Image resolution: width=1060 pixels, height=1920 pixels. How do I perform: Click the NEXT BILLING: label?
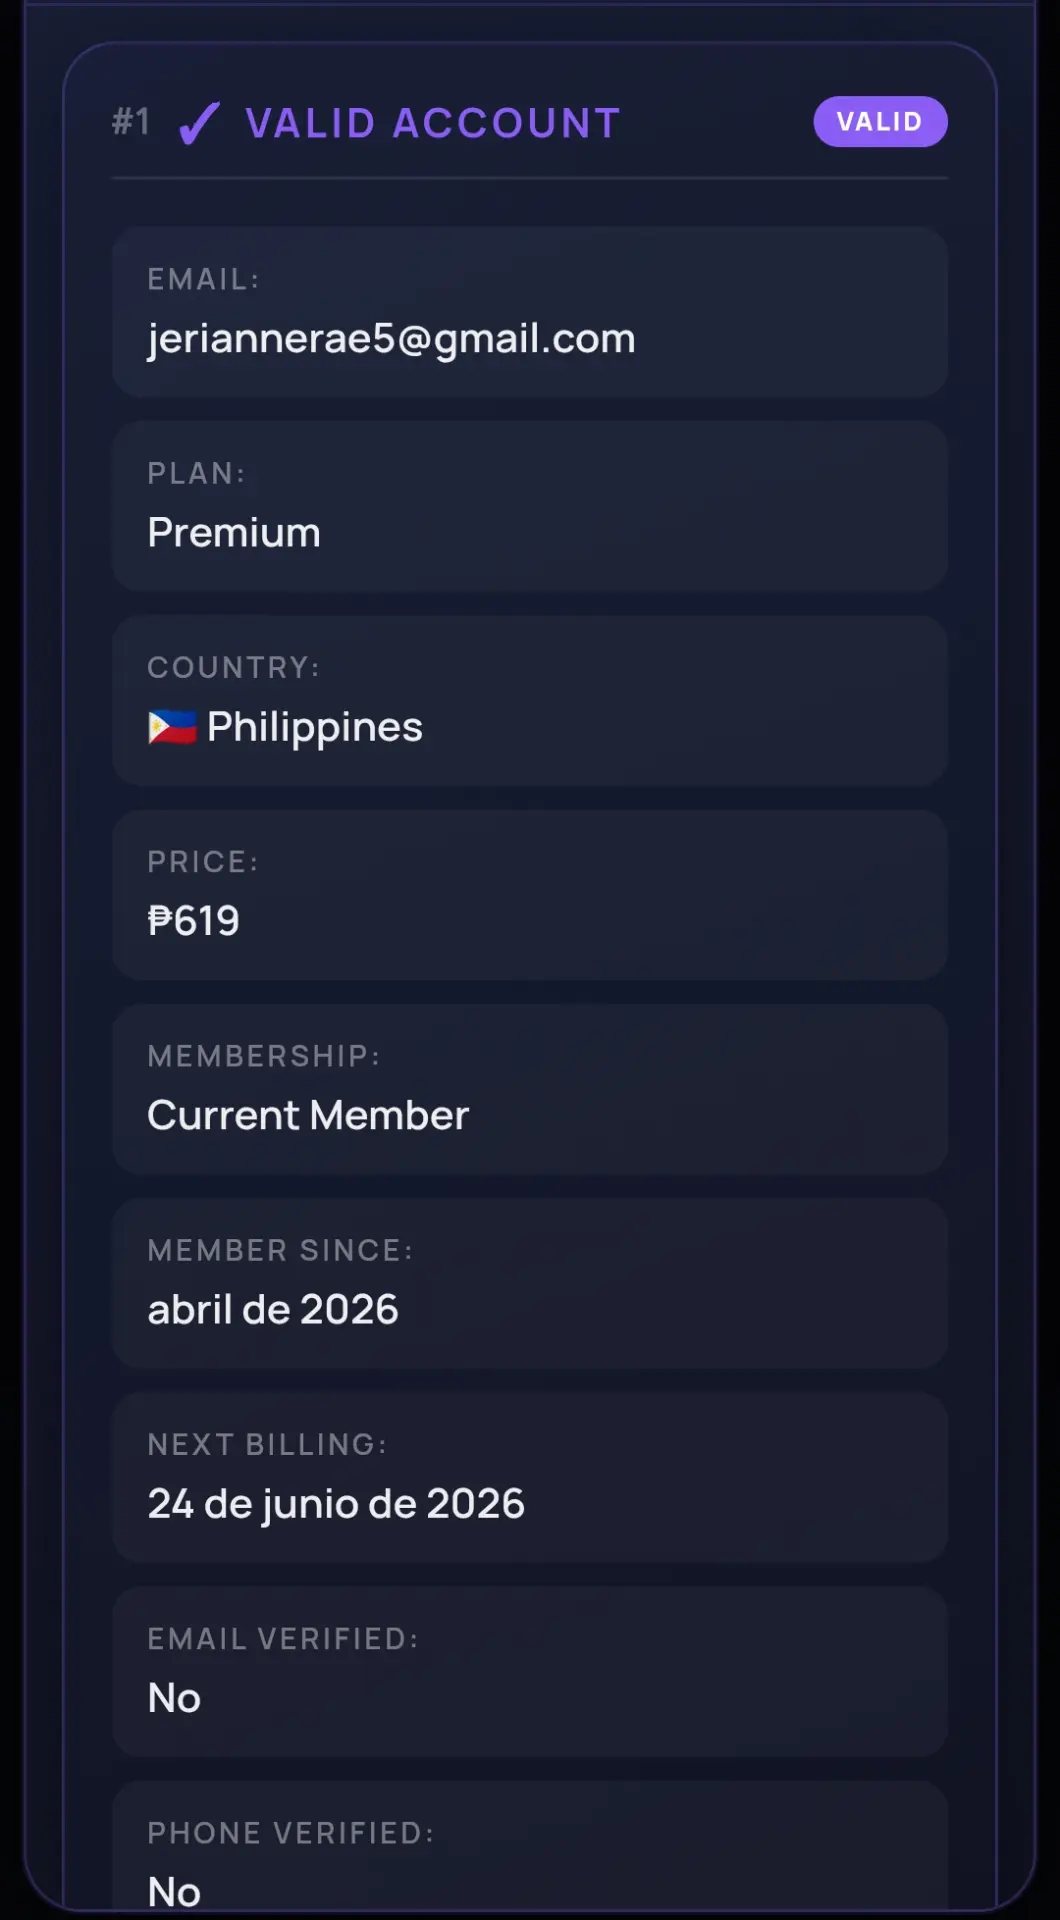[x=267, y=1444]
